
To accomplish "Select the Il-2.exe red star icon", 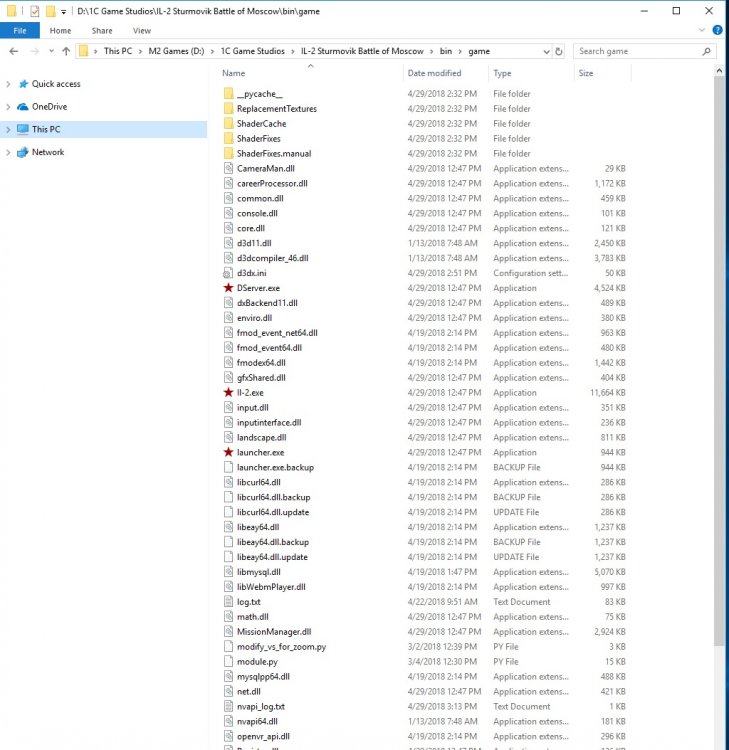I will point(229,392).
